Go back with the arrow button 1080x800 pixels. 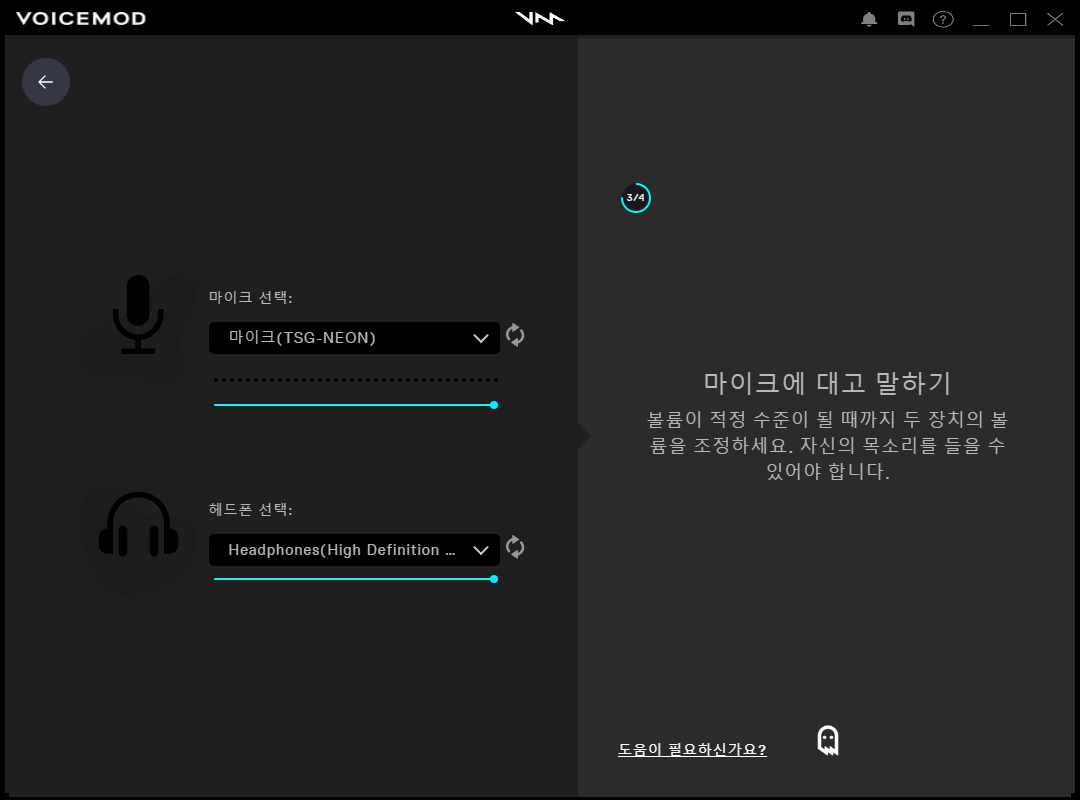click(x=45, y=82)
